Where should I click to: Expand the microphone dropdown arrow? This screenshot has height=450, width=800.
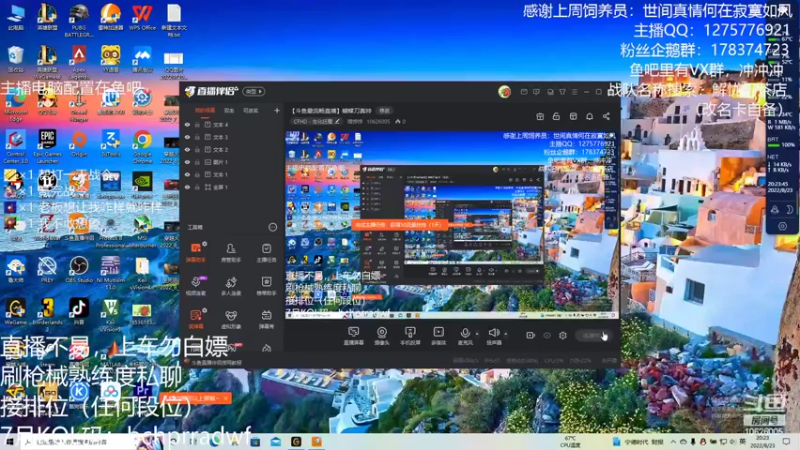click(x=477, y=334)
